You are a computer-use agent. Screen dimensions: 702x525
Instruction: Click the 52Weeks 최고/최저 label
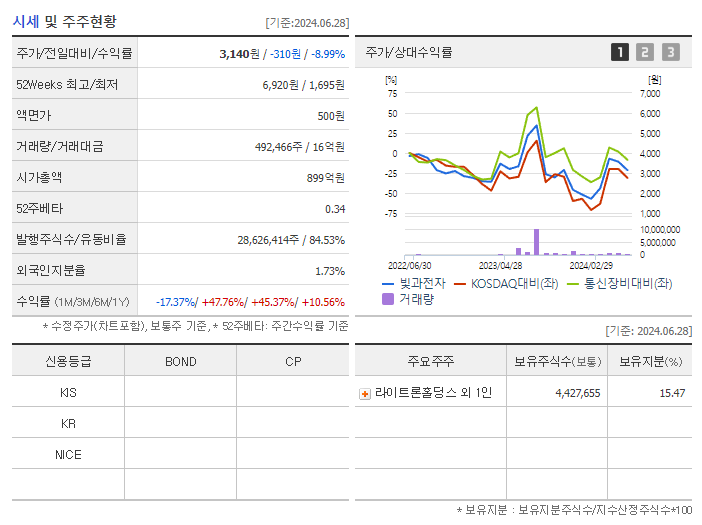[x=67, y=85]
